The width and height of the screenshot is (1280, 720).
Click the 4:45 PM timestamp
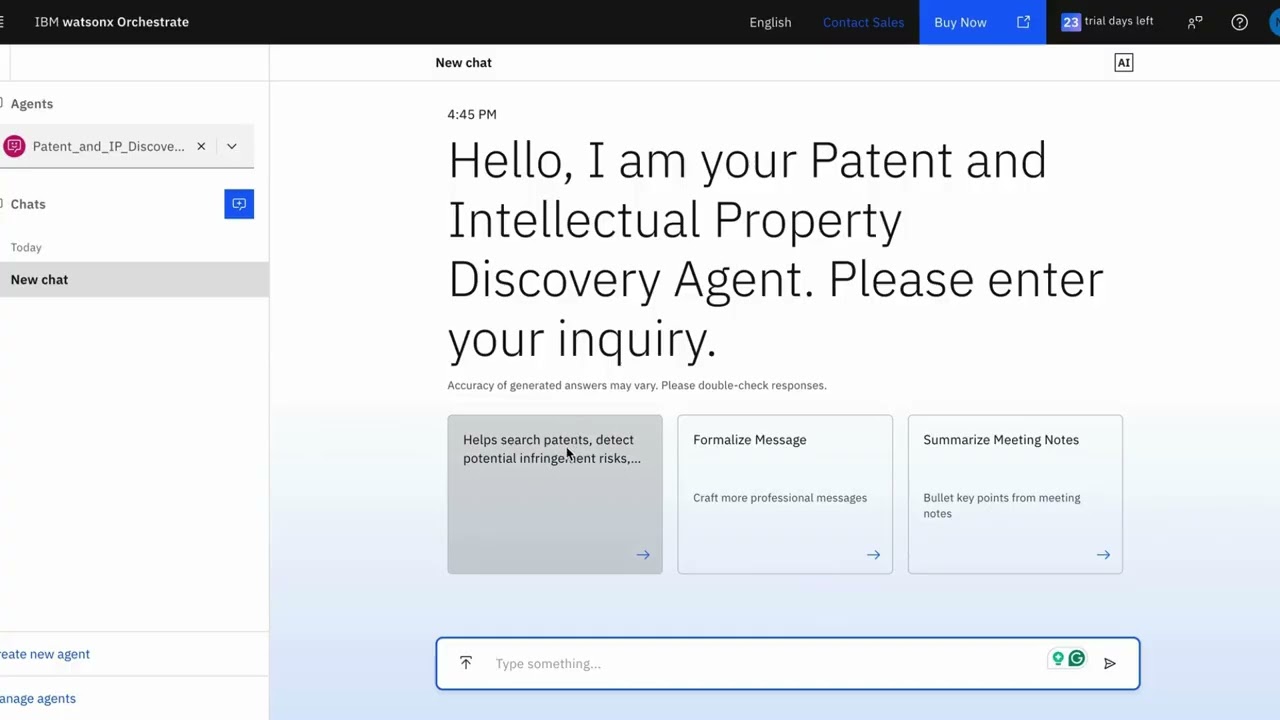[472, 114]
